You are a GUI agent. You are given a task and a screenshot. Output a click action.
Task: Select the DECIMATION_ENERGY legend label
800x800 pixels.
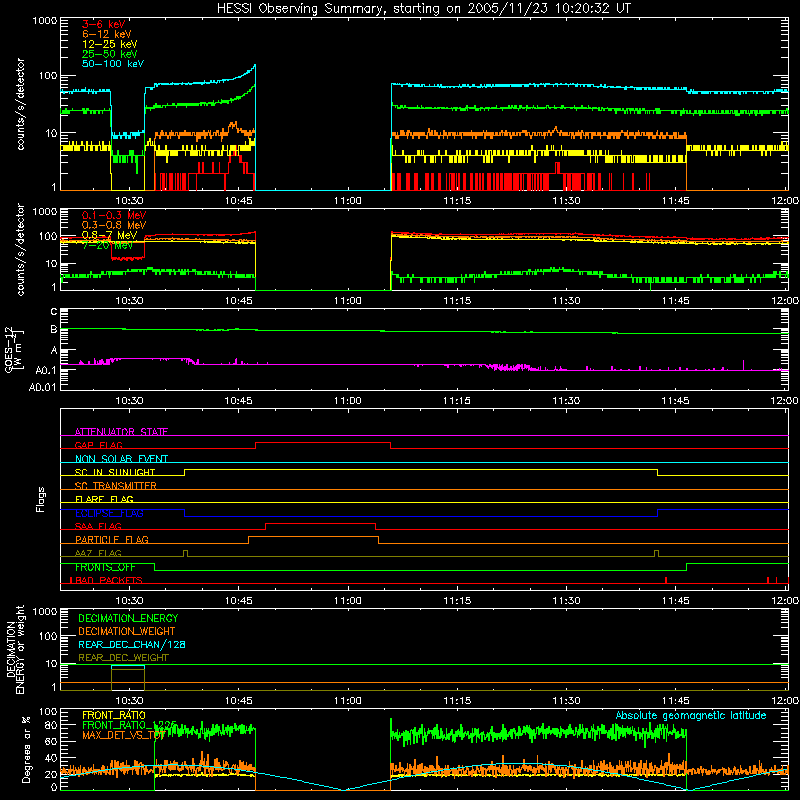click(128, 618)
